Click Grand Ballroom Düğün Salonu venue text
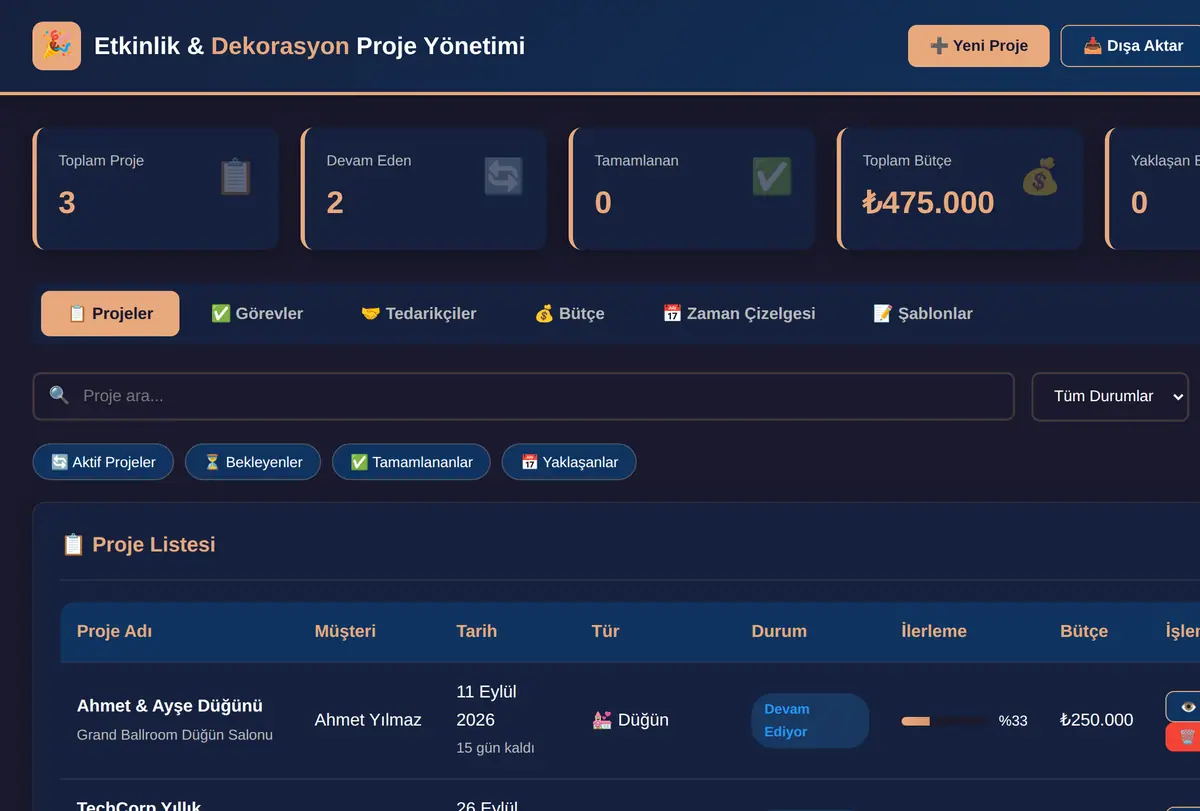 [175, 735]
